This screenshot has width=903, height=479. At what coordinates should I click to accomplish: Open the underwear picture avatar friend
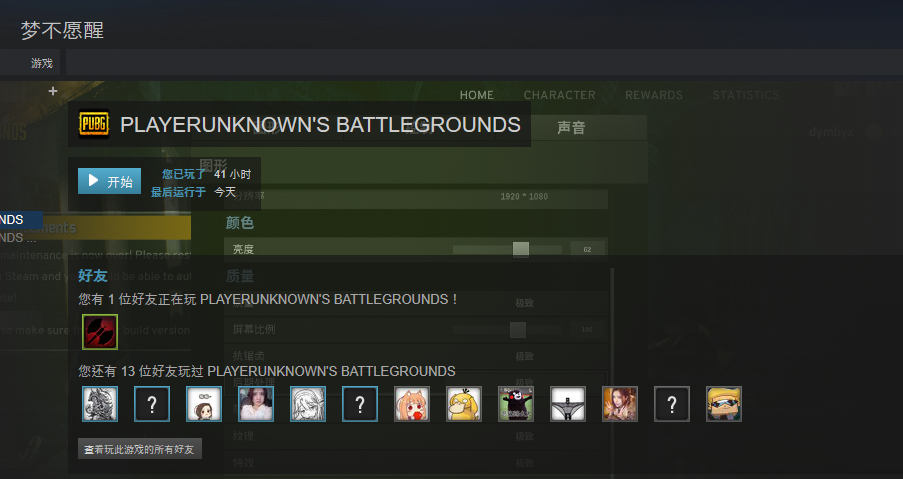pyautogui.click(x=568, y=404)
